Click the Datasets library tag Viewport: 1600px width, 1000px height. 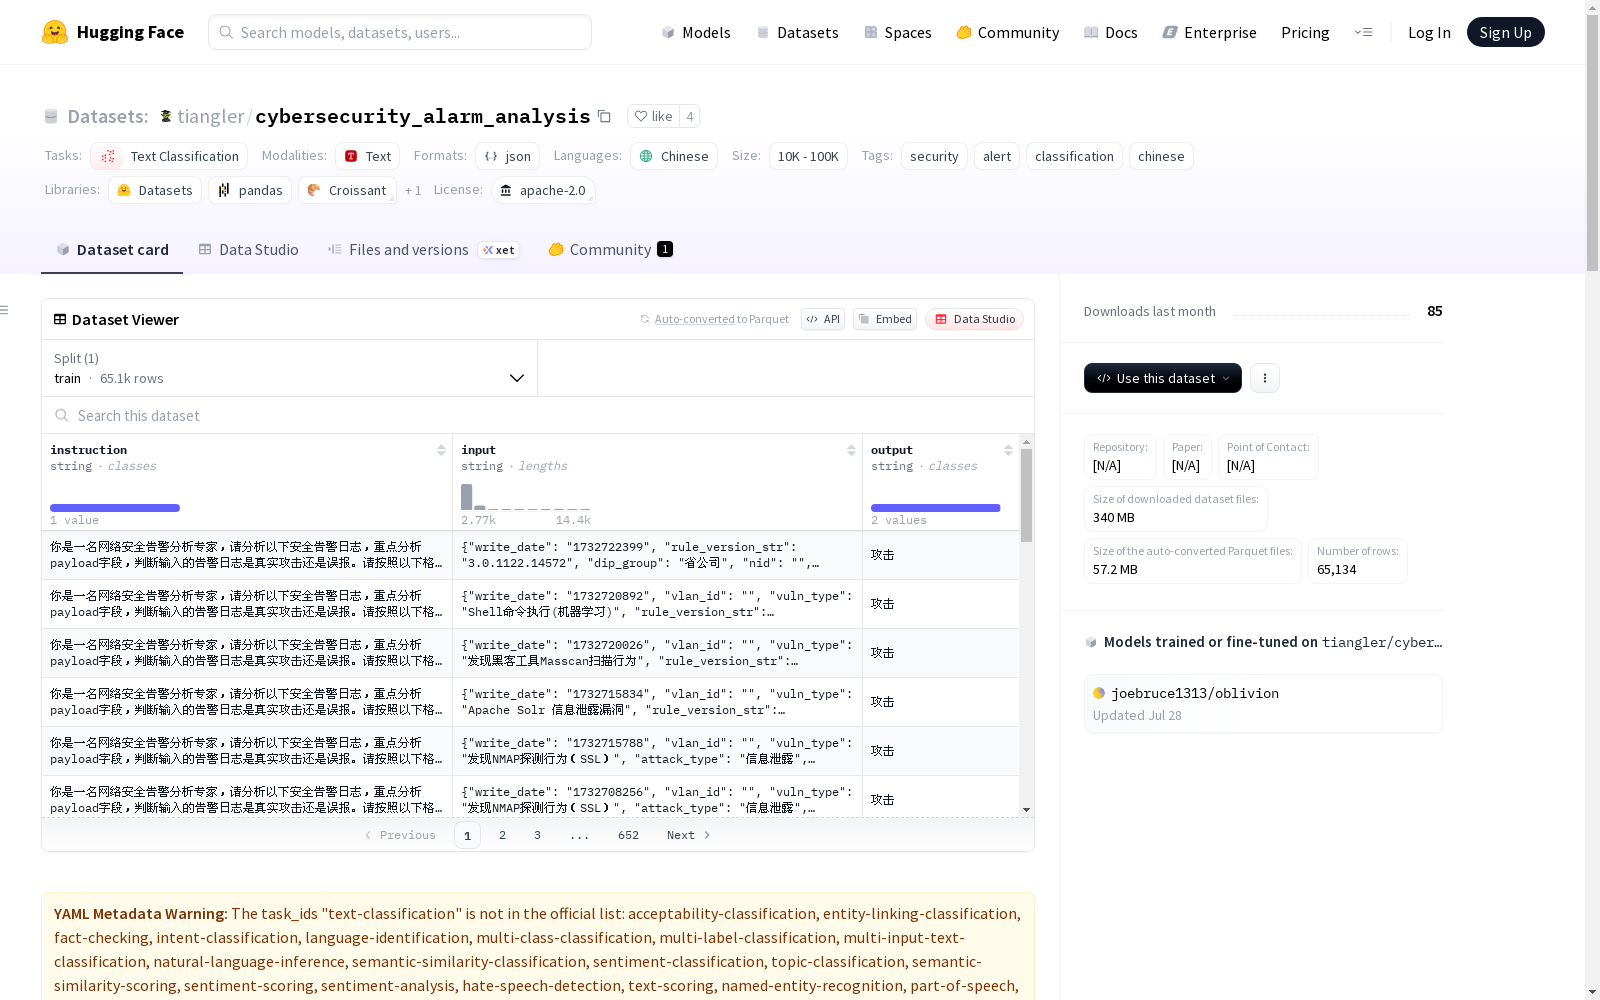(x=155, y=190)
